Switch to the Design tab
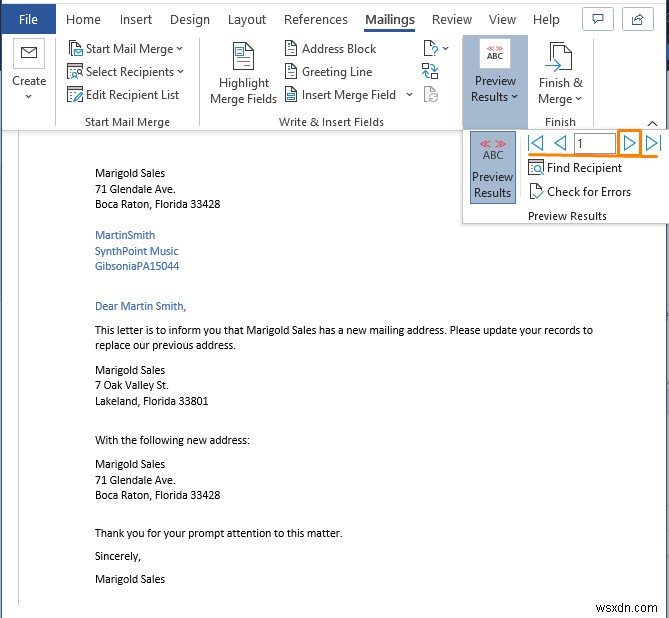 point(190,20)
